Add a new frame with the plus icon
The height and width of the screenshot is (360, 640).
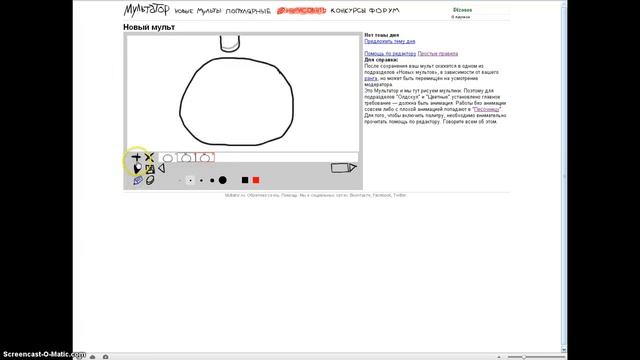coord(136,157)
